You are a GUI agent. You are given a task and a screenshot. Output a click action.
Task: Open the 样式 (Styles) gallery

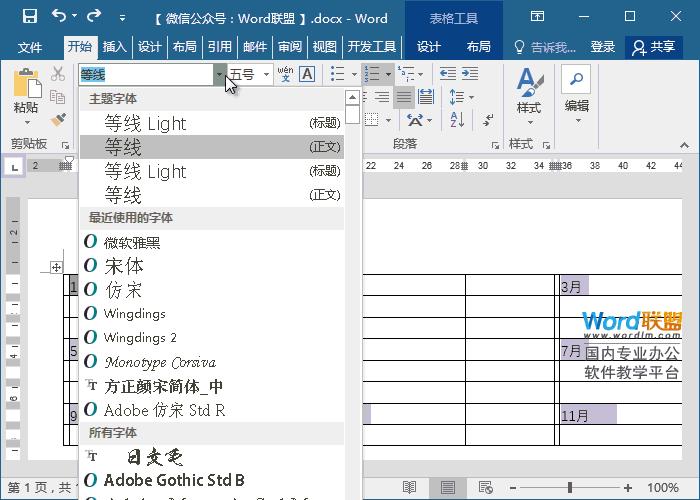[529, 96]
